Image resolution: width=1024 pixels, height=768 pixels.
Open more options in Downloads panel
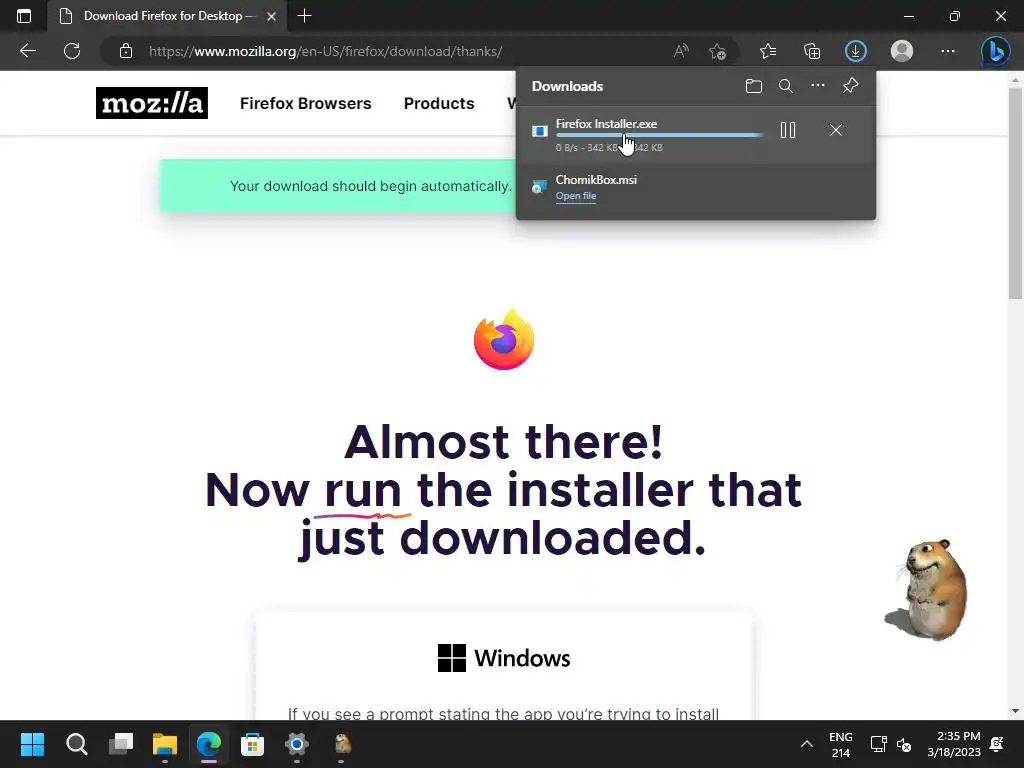click(818, 86)
